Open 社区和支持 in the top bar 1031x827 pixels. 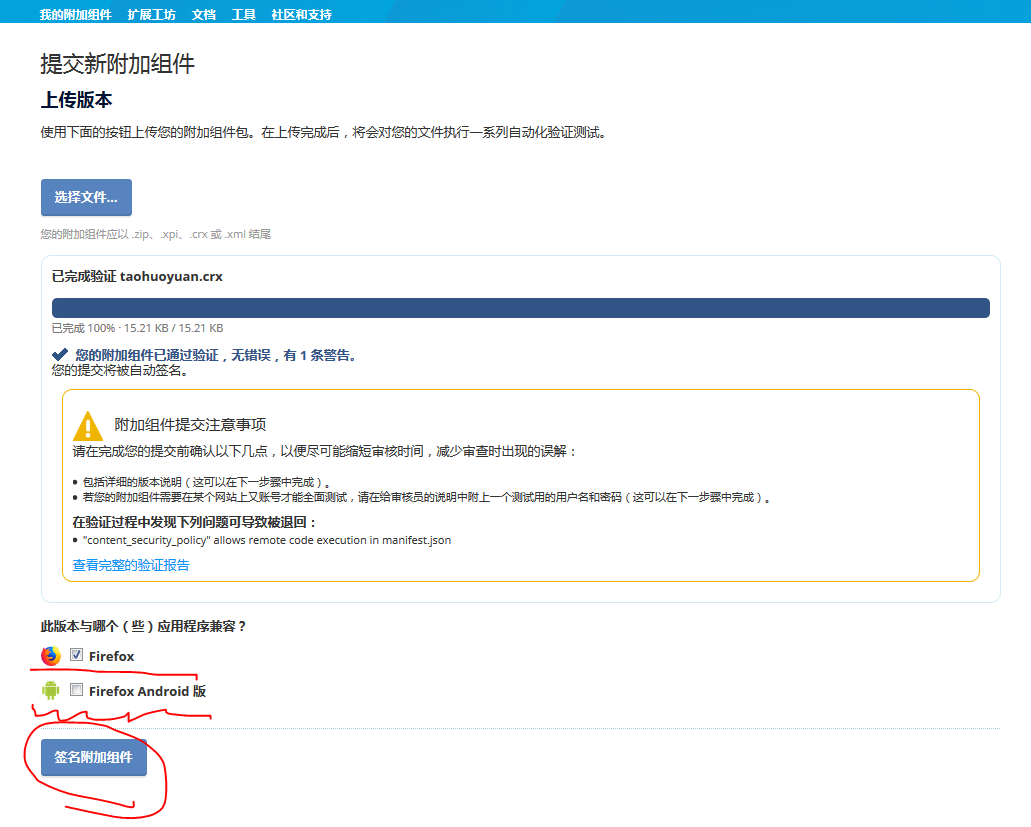[x=301, y=15]
